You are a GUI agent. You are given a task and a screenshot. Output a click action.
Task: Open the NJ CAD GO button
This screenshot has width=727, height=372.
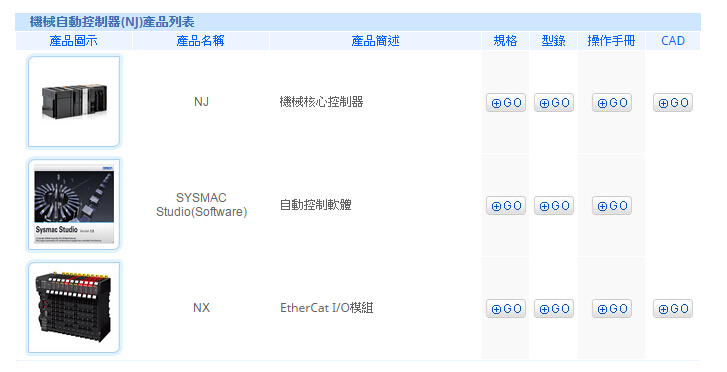pyautogui.click(x=673, y=103)
